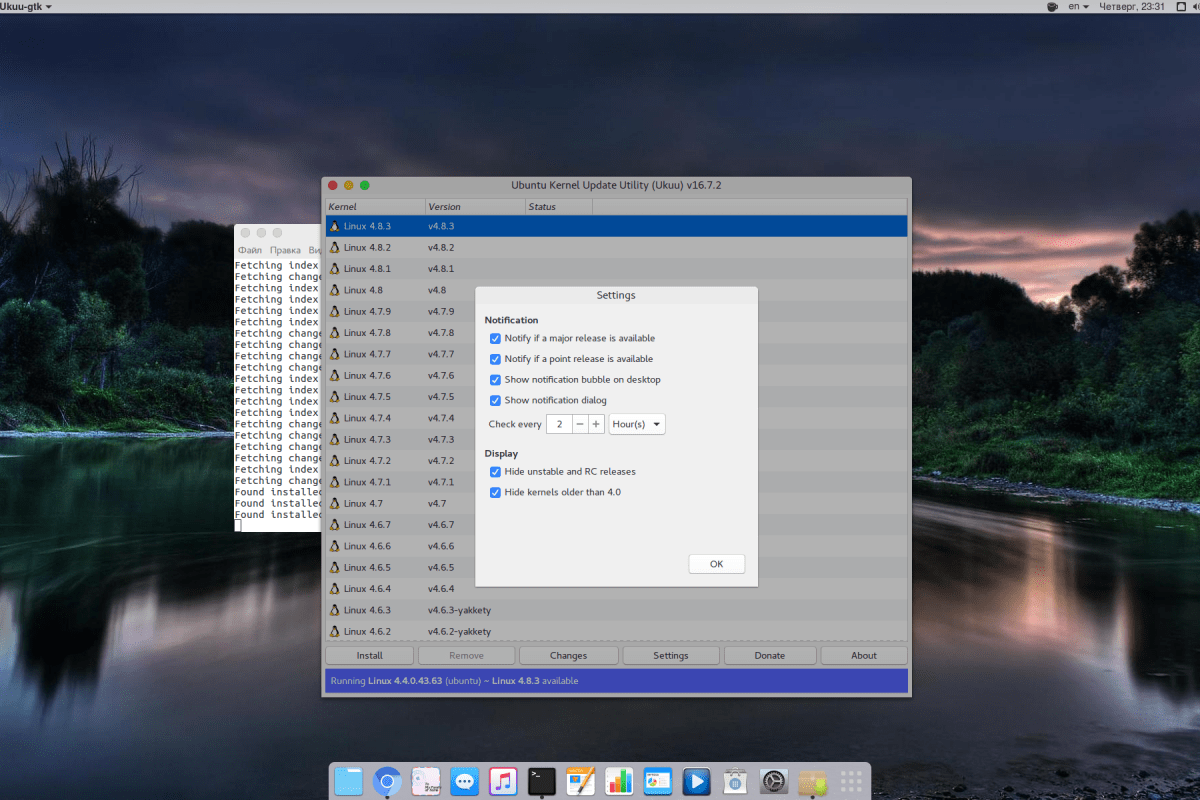Open the music player dock icon
The width and height of the screenshot is (1200, 800).
[503, 781]
